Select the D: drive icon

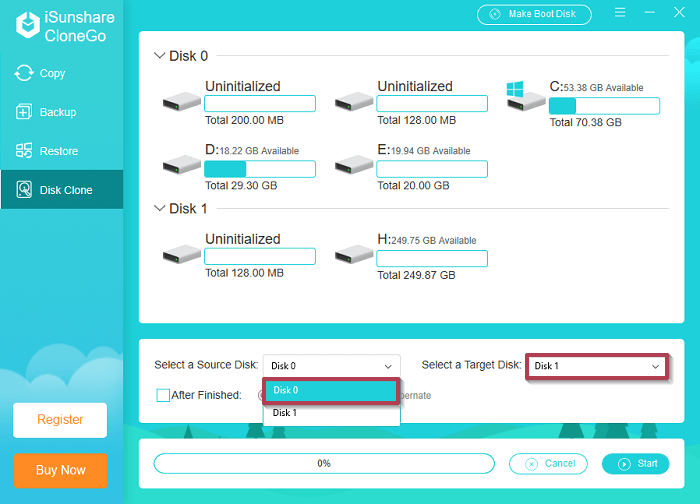pos(181,164)
